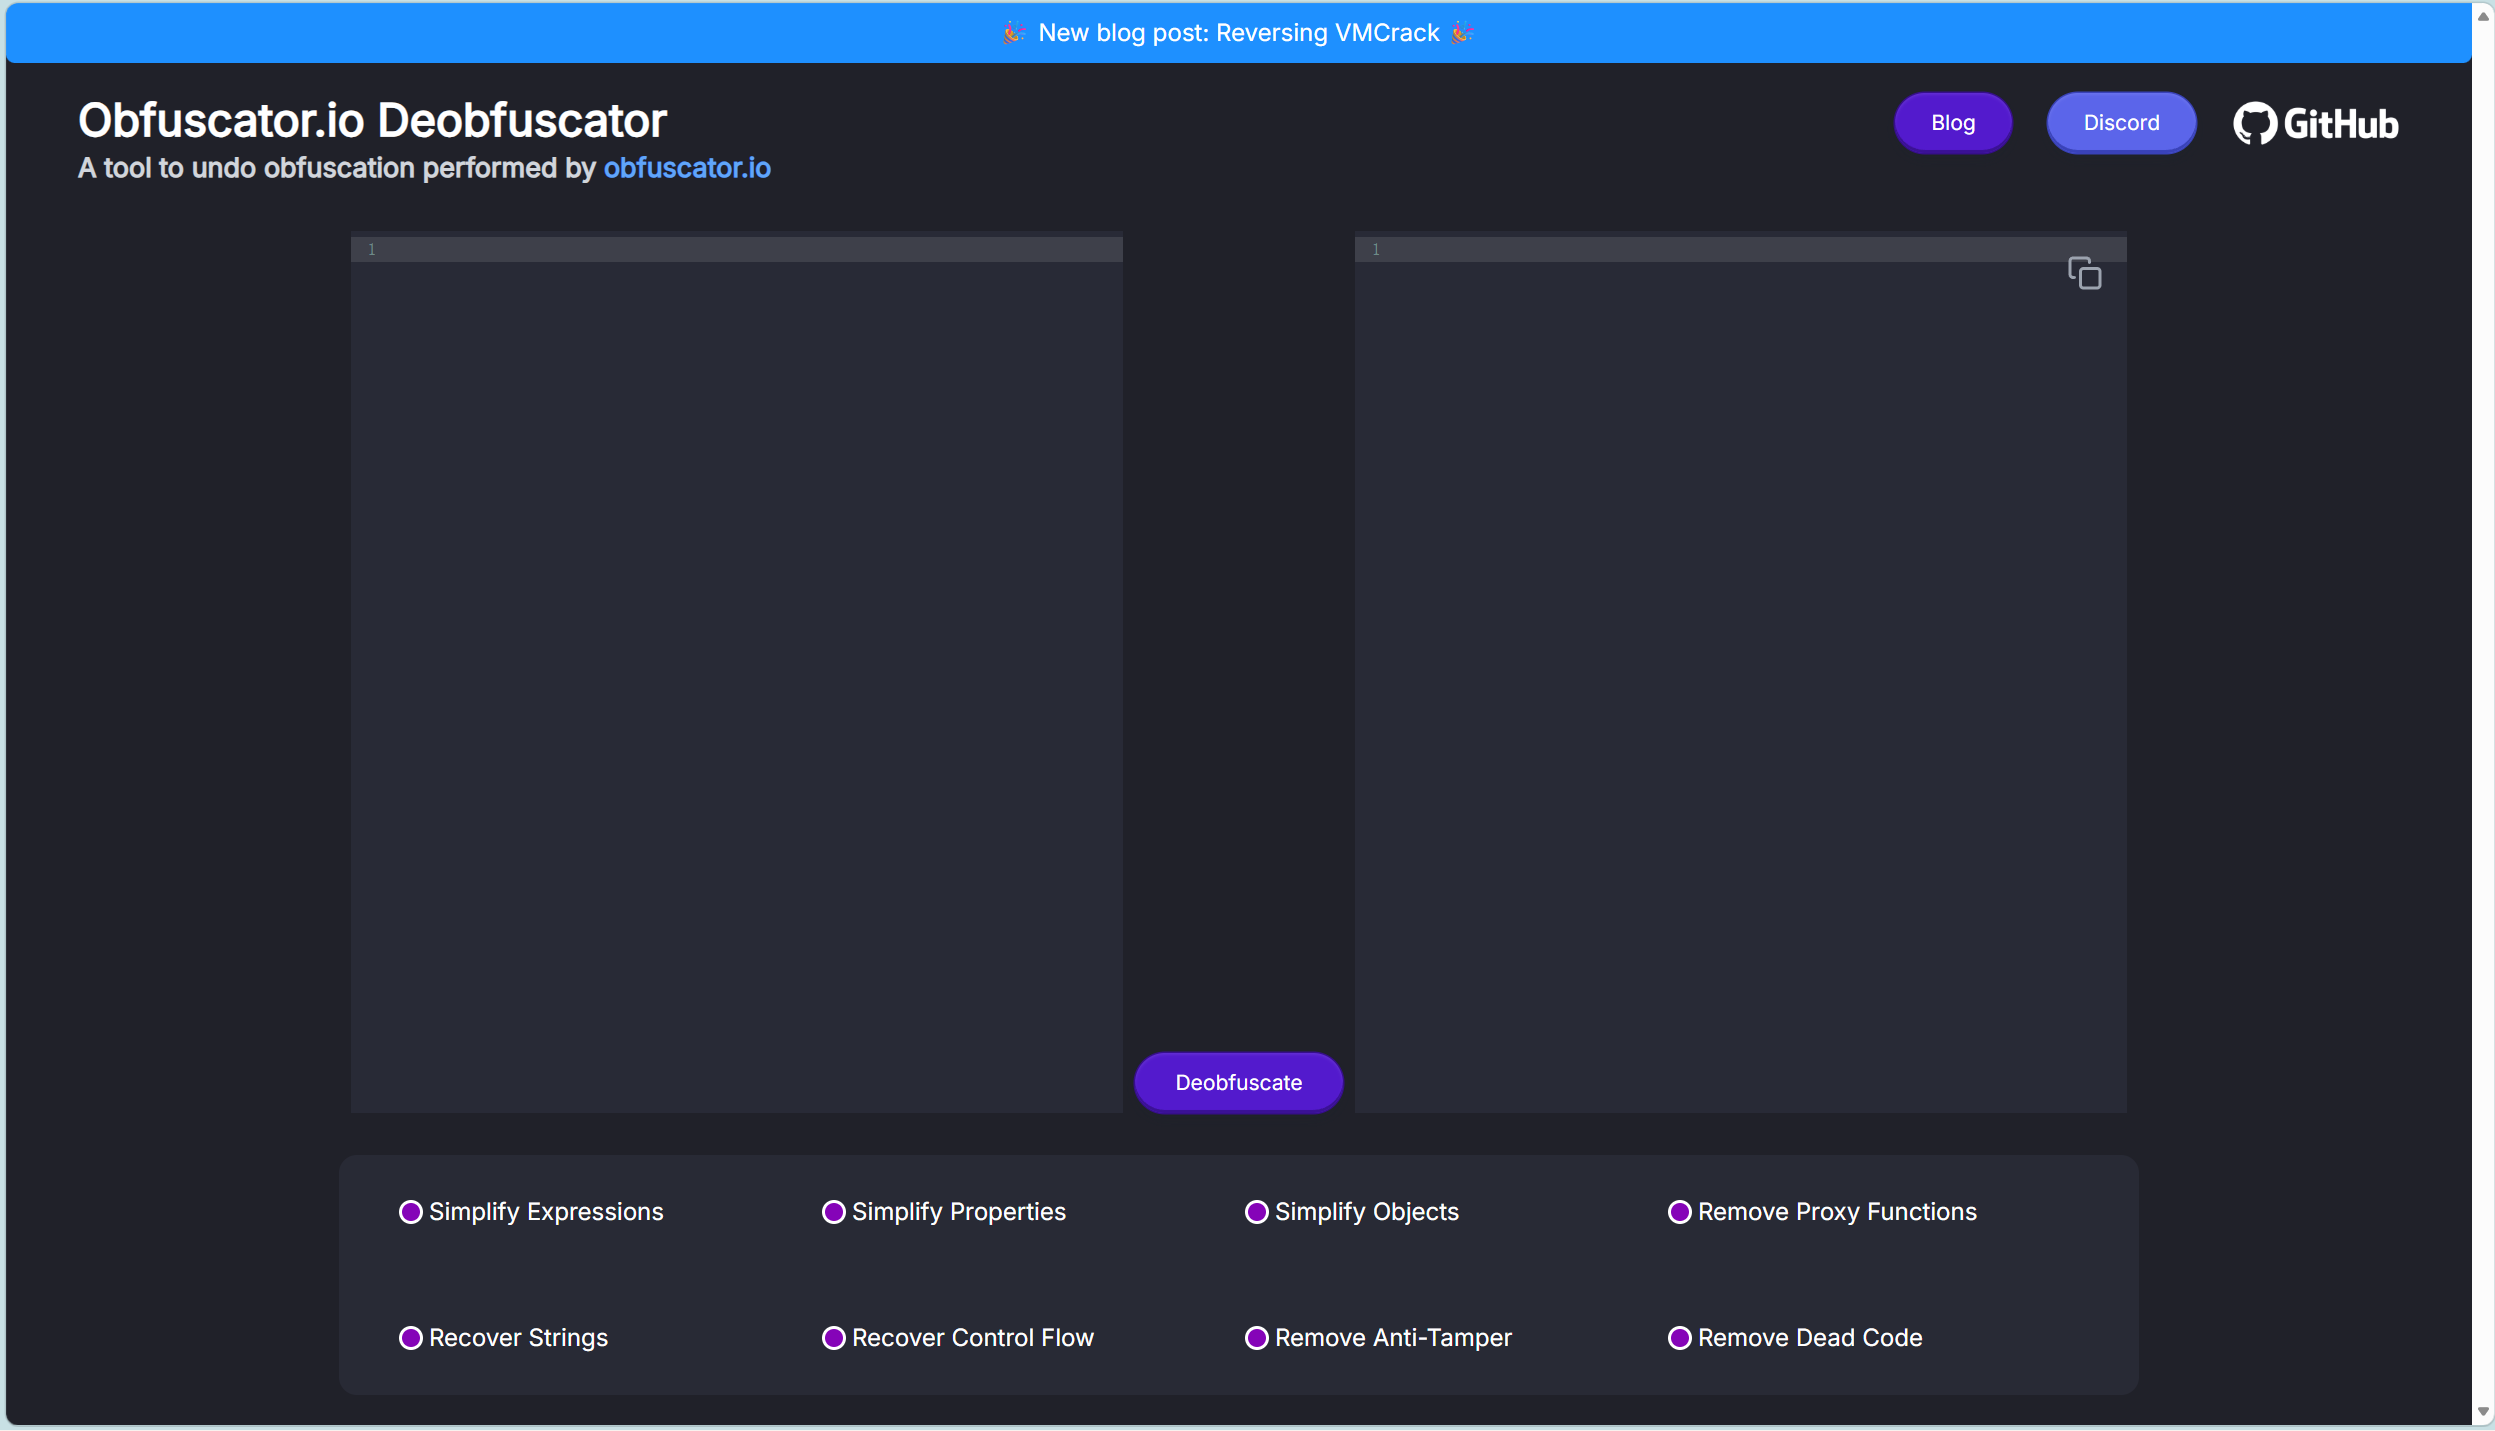The image size is (2495, 1431).
Task: Open the Blog page
Action: click(1952, 123)
